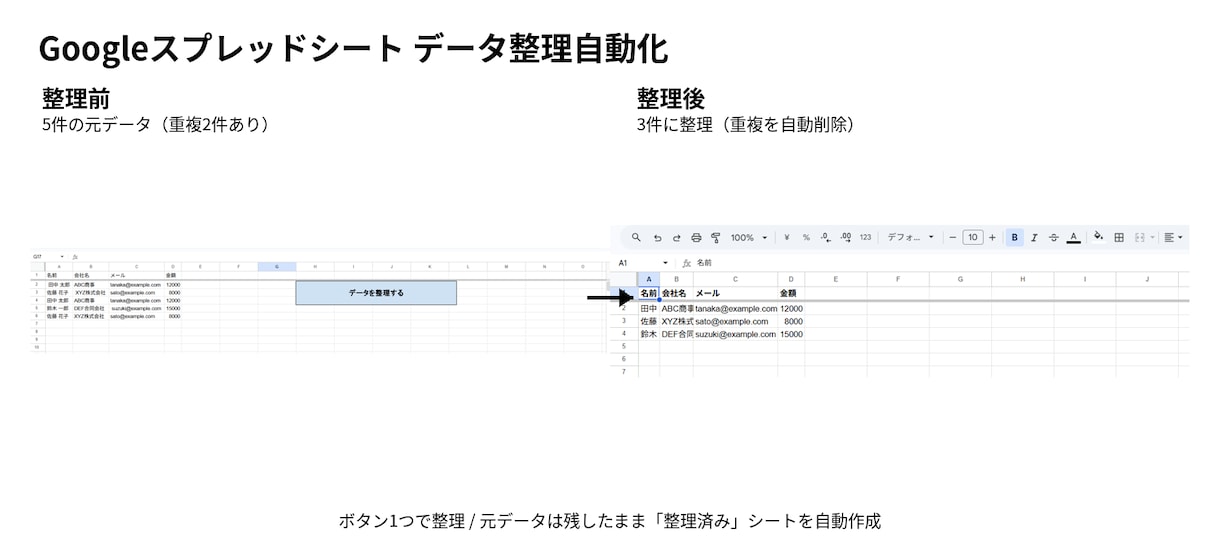
Task: Toggle bold formatting
Action: click(x=1015, y=238)
